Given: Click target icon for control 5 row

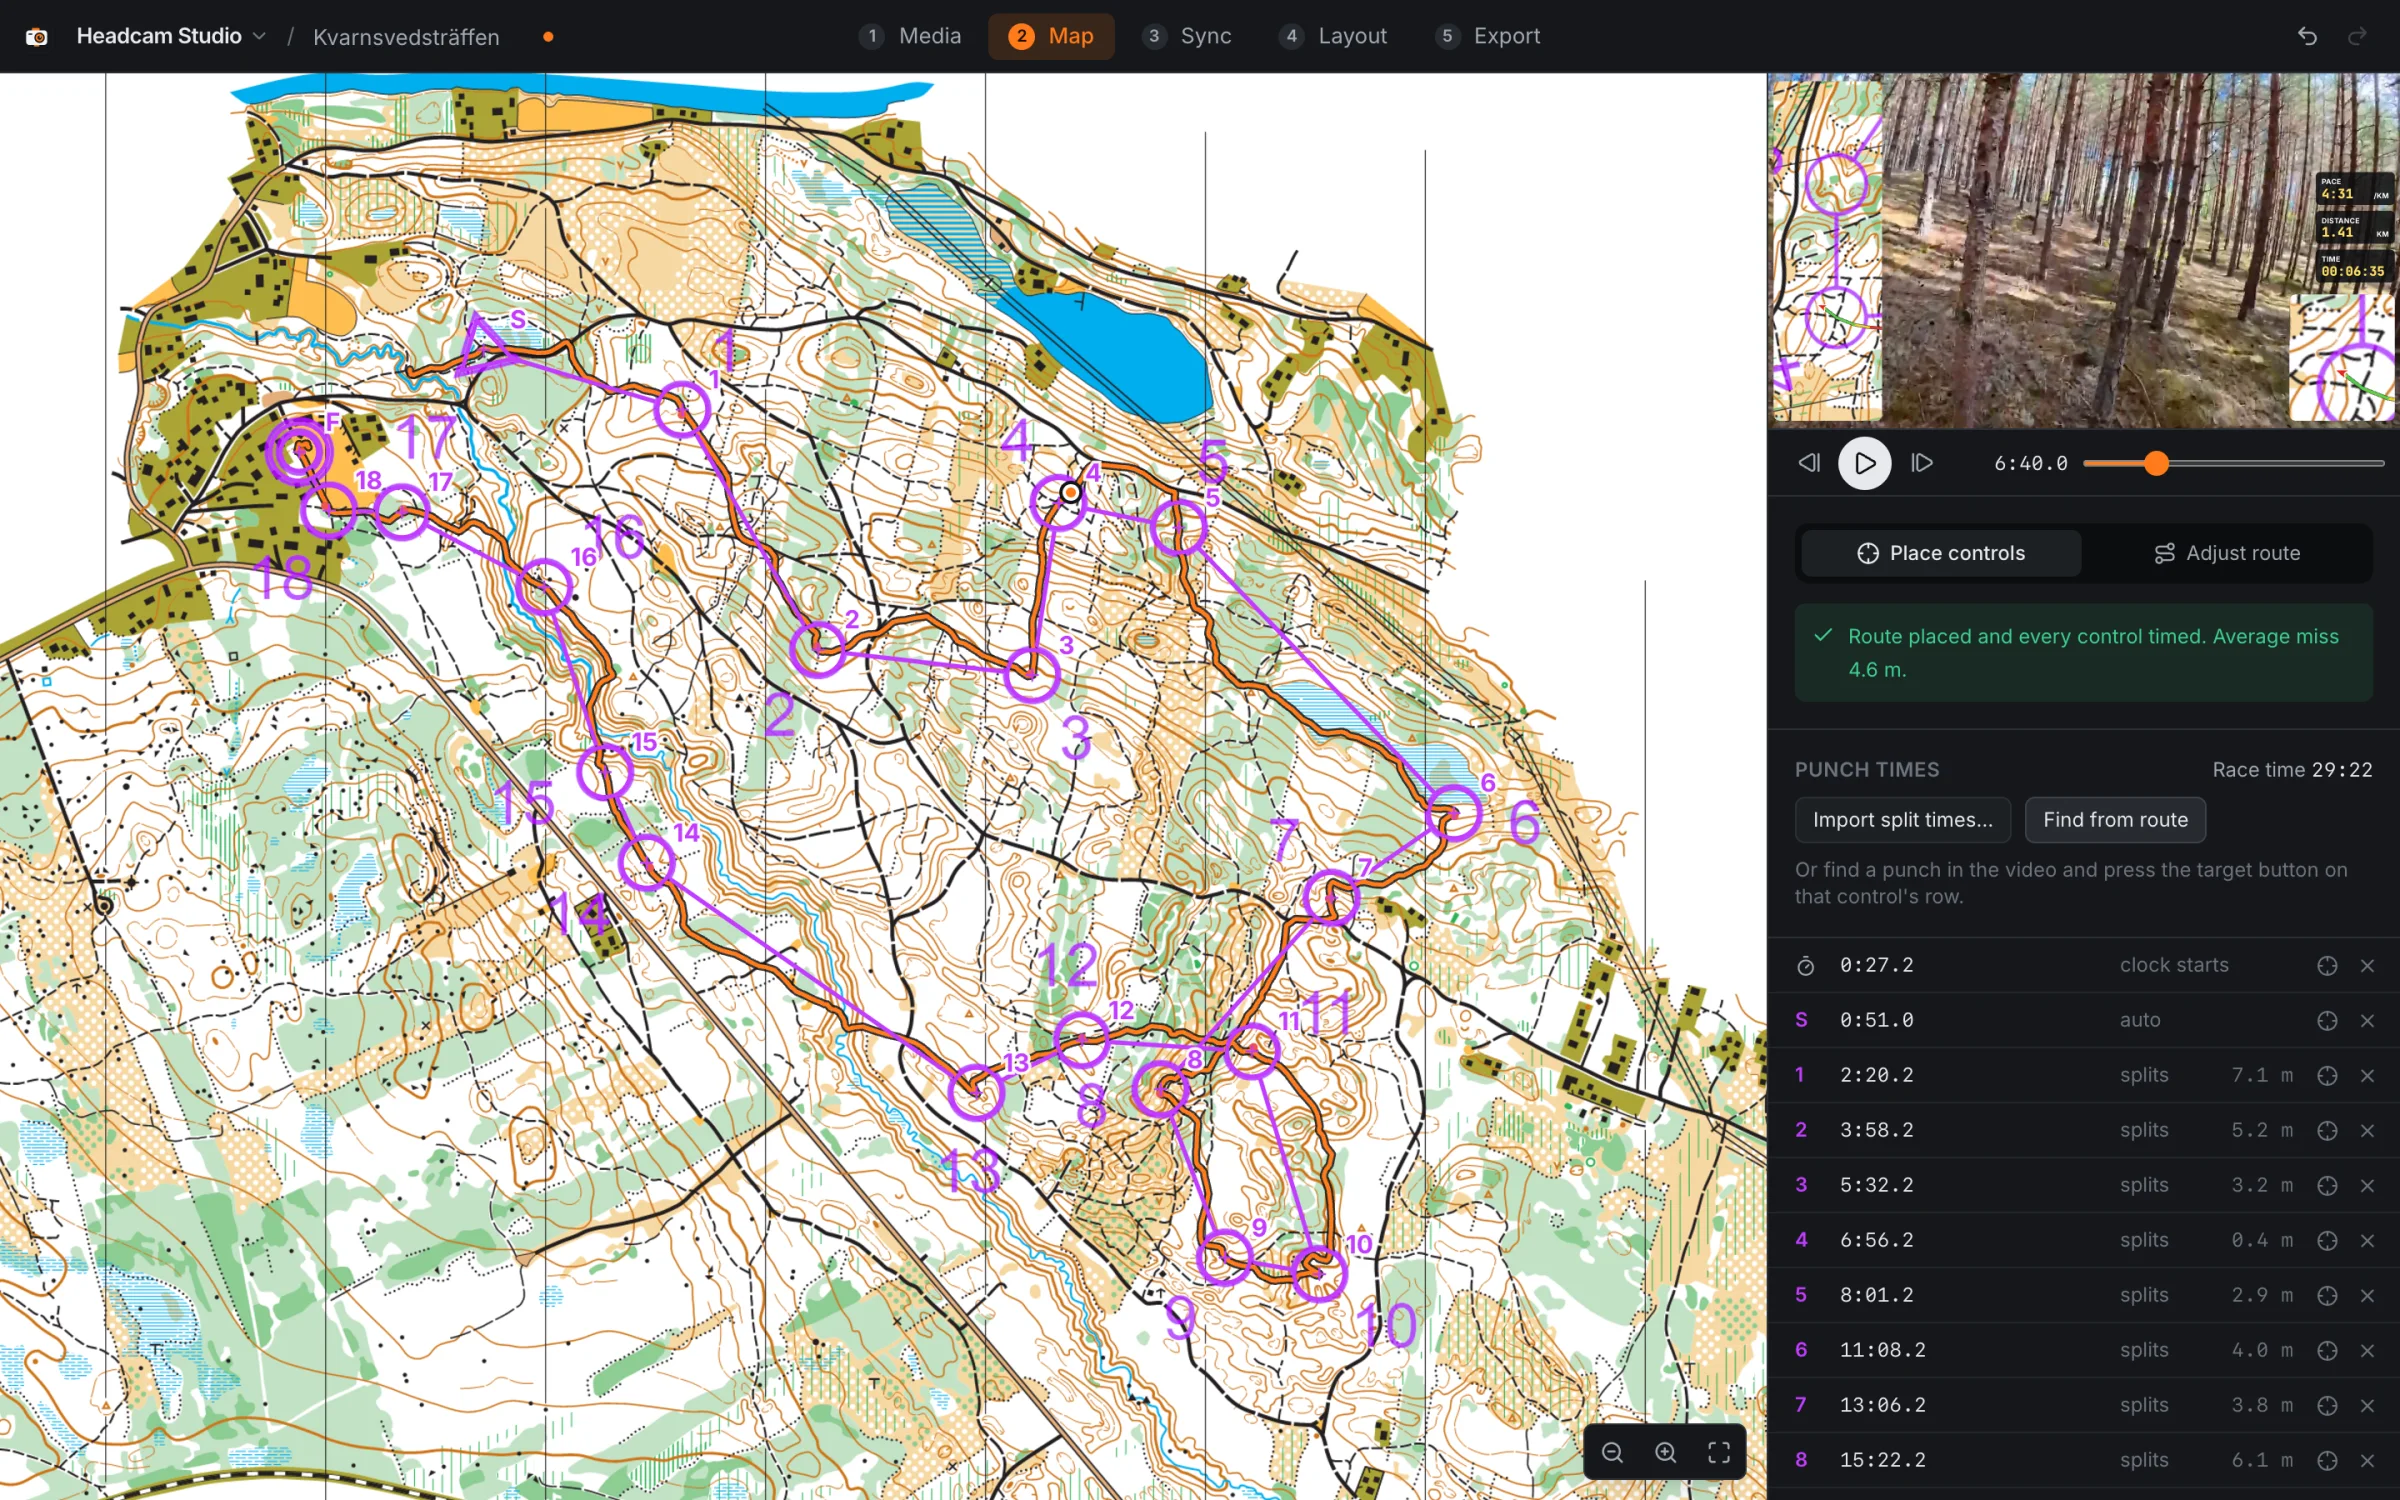Looking at the screenshot, I should (x=2327, y=1295).
